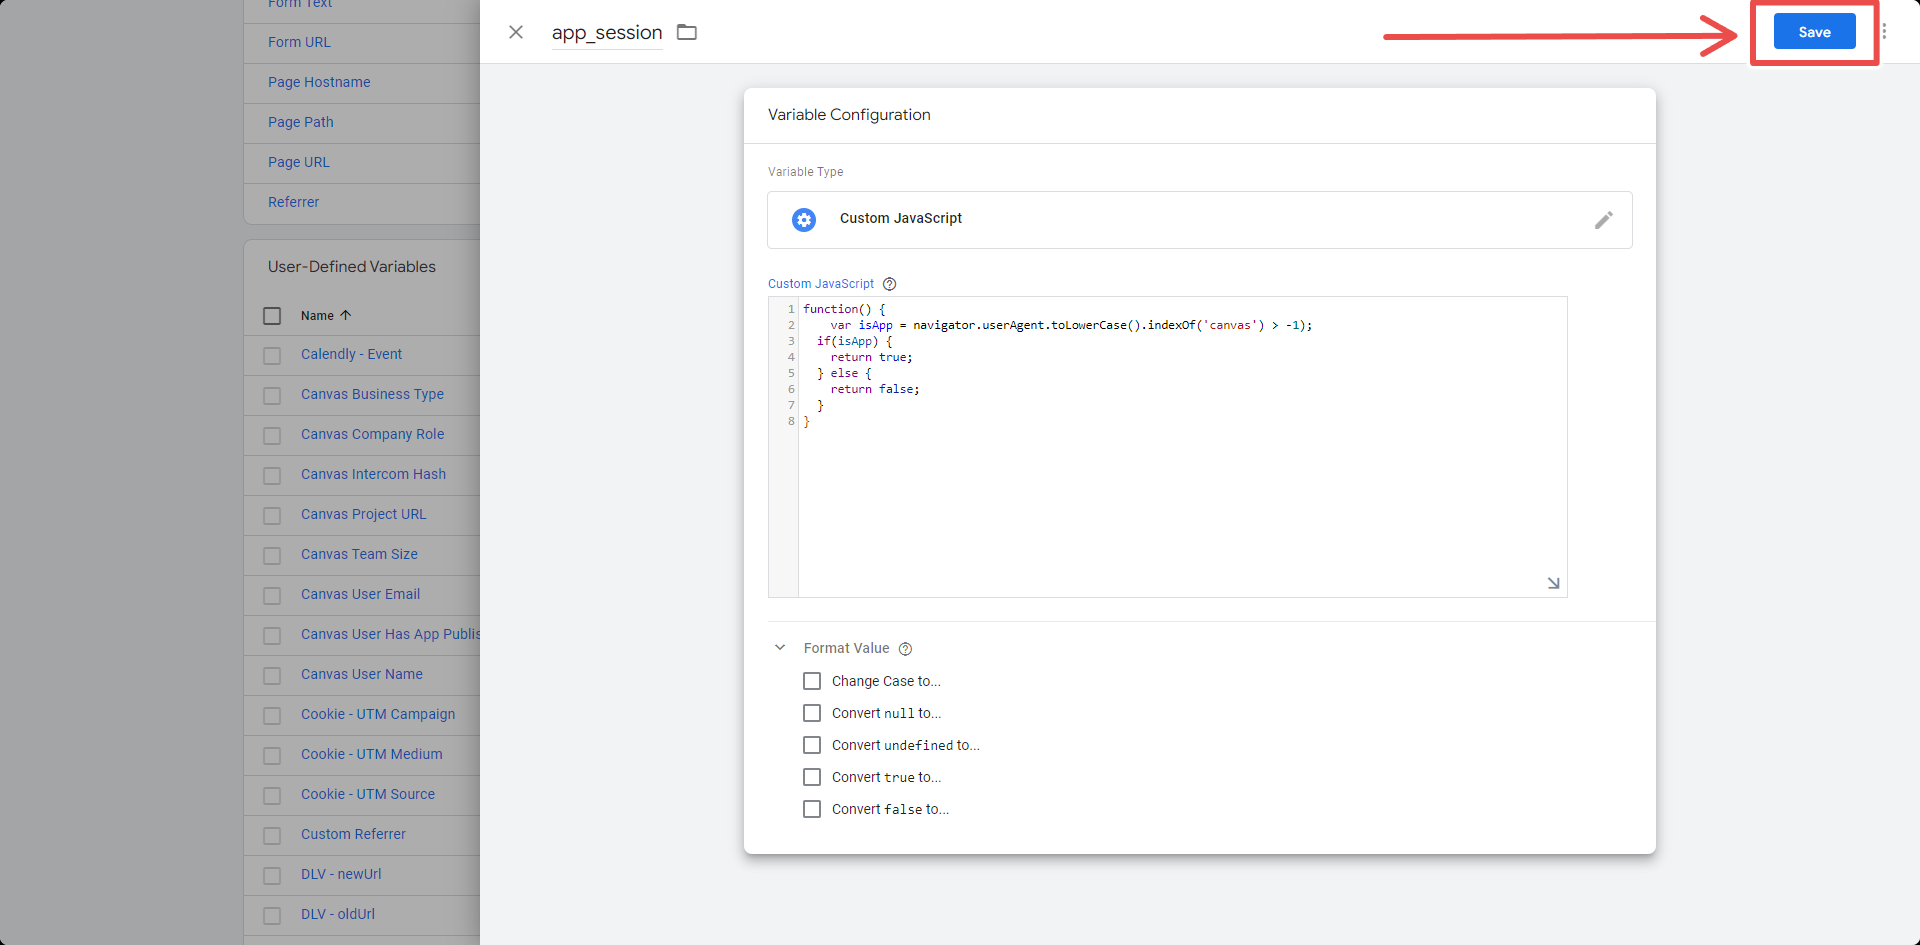Screen dimensions: 1920x945
Task: Open the Page URL built-in variable
Action: 299,162
